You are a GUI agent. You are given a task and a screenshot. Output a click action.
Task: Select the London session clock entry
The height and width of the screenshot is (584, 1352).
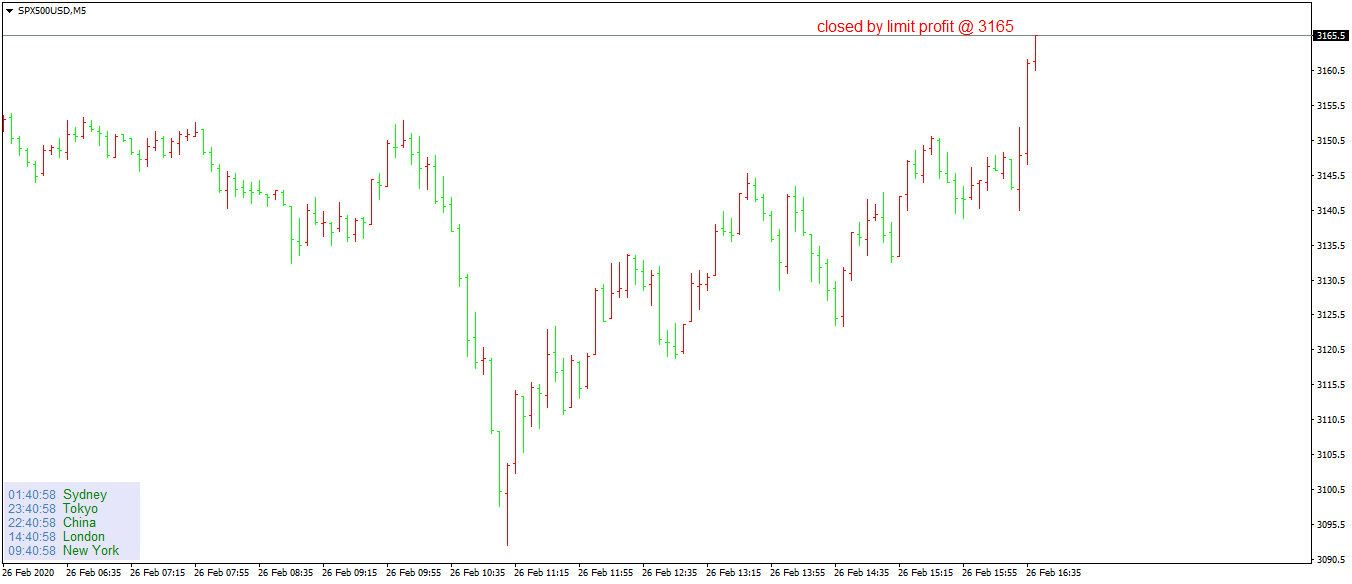(x=56, y=537)
